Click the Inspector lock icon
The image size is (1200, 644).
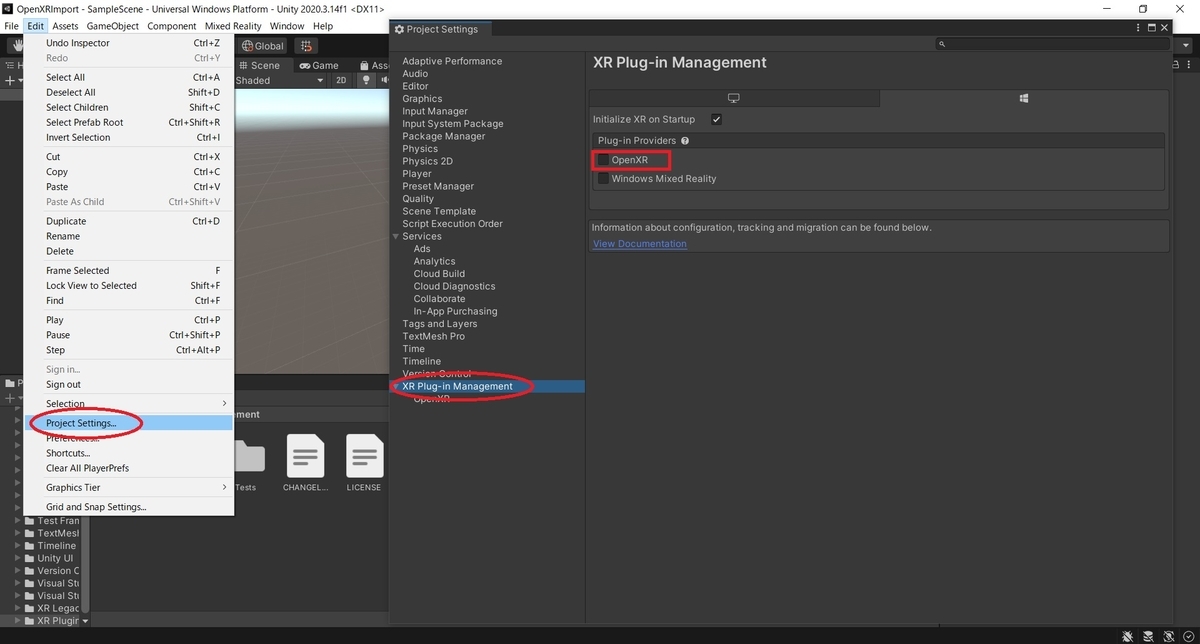click(x=1177, y=65)
